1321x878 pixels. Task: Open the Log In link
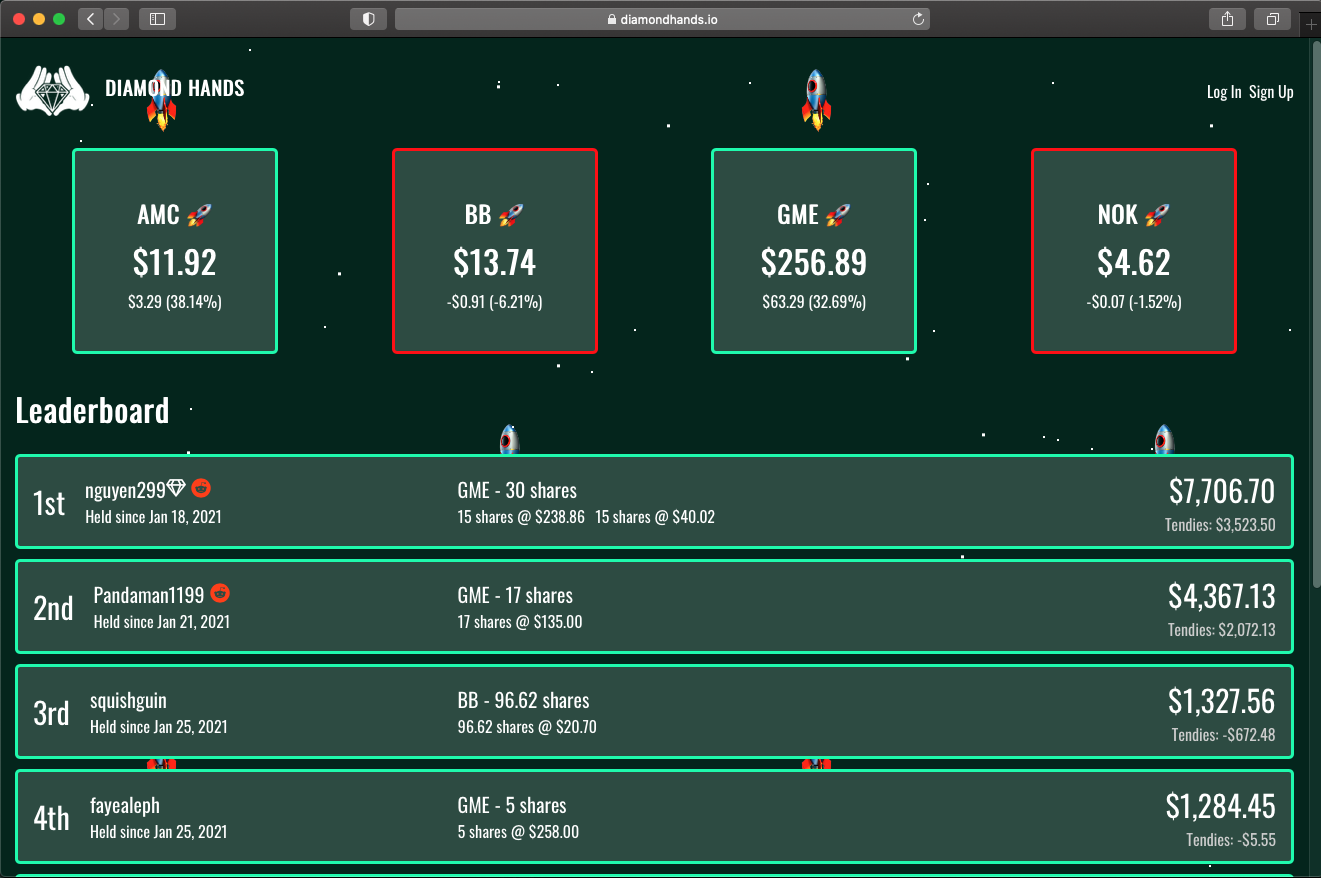pyautogui.click(x=1224, y=92)
